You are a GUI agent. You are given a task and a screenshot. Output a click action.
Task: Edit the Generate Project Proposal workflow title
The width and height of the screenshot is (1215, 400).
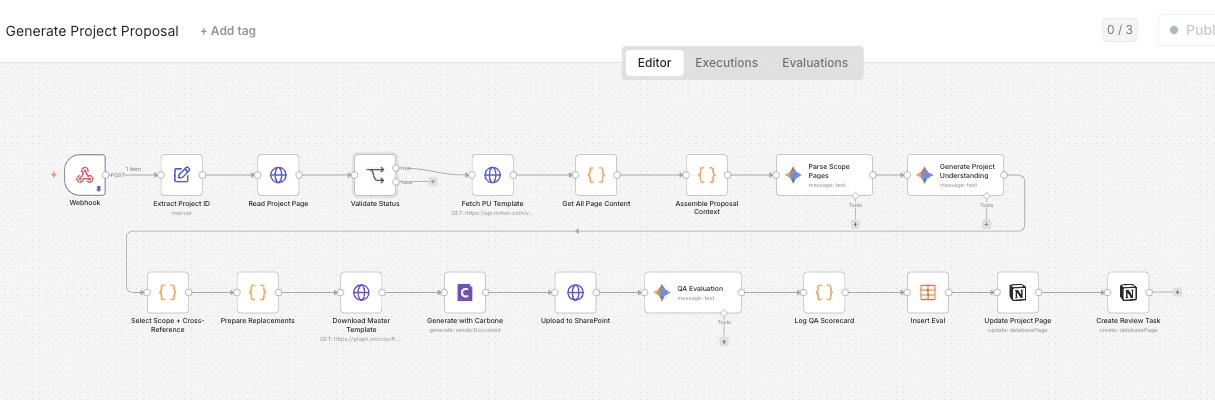click(x=92, y=31)
